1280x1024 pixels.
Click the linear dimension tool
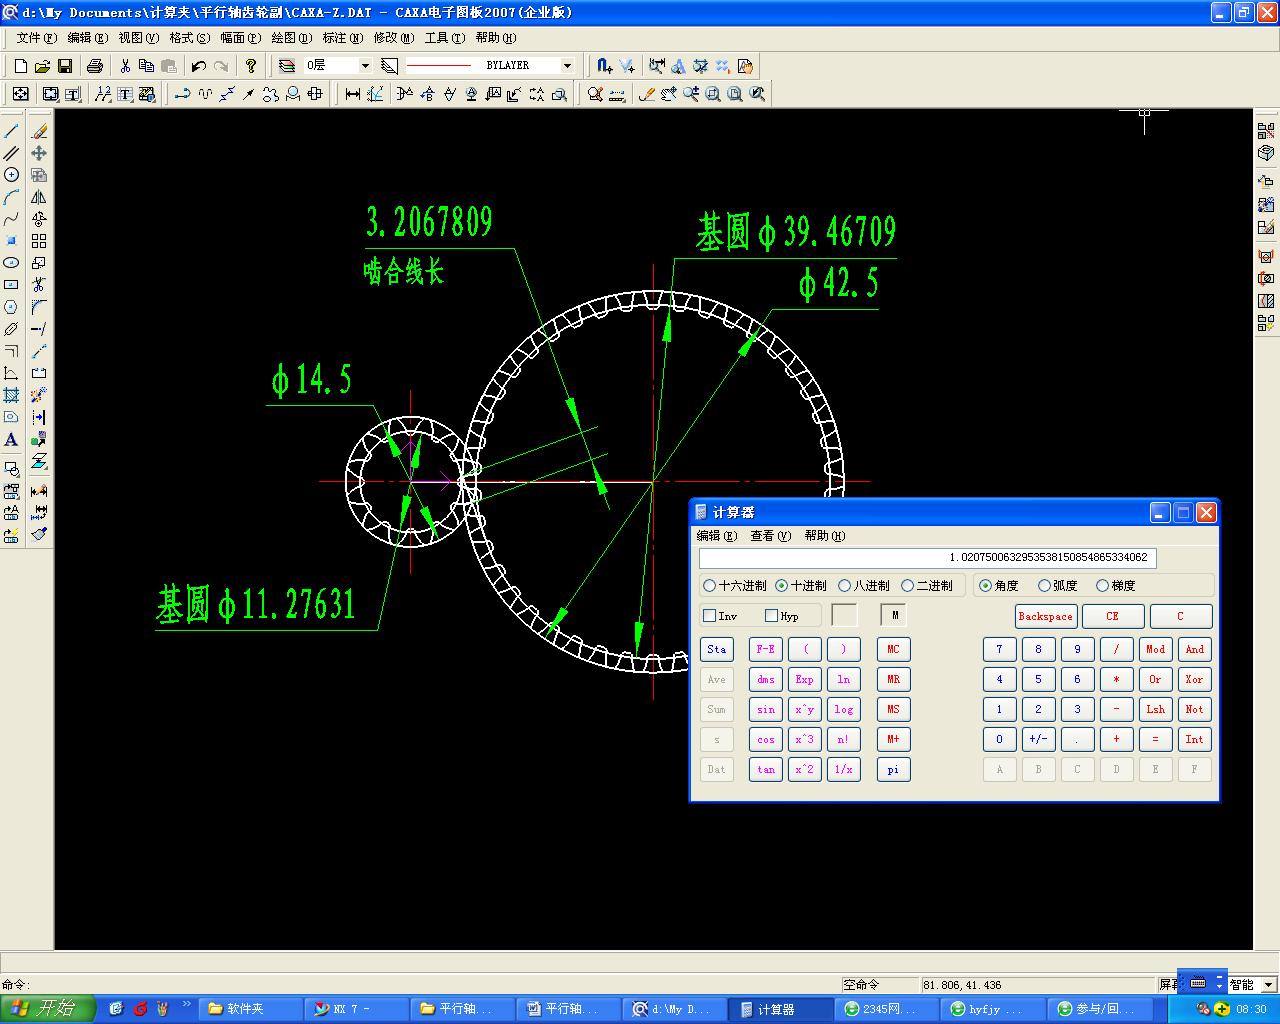tap(353, 94)
